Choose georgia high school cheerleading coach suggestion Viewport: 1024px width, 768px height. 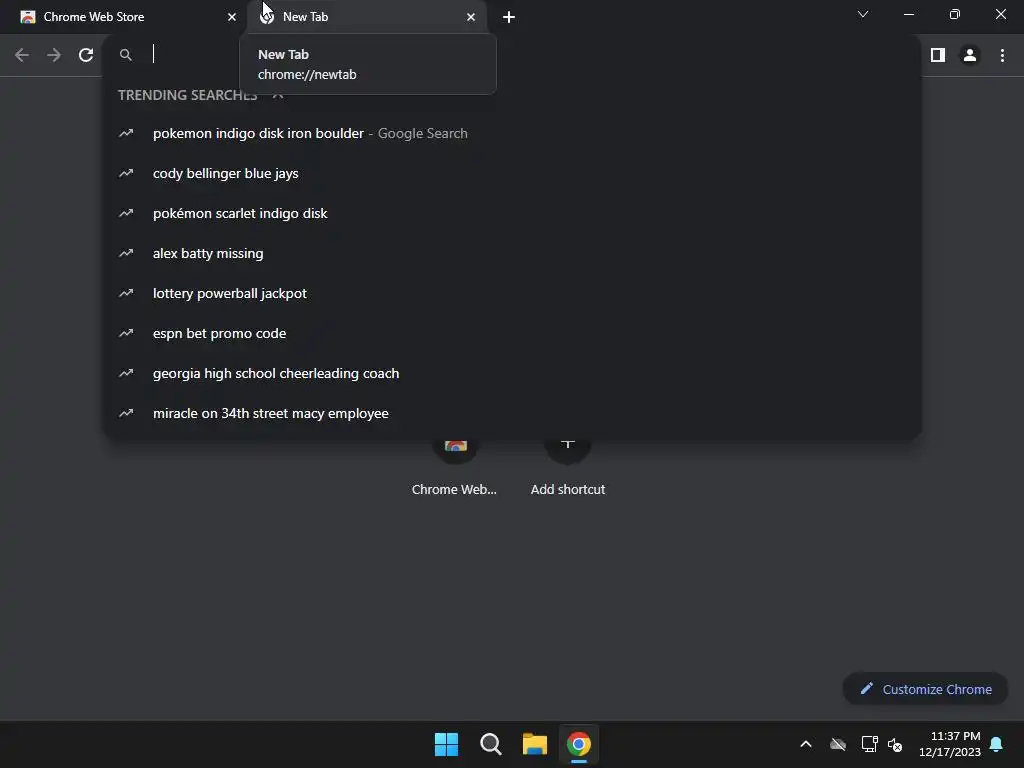pyautogui.click(x=512, y=373)
